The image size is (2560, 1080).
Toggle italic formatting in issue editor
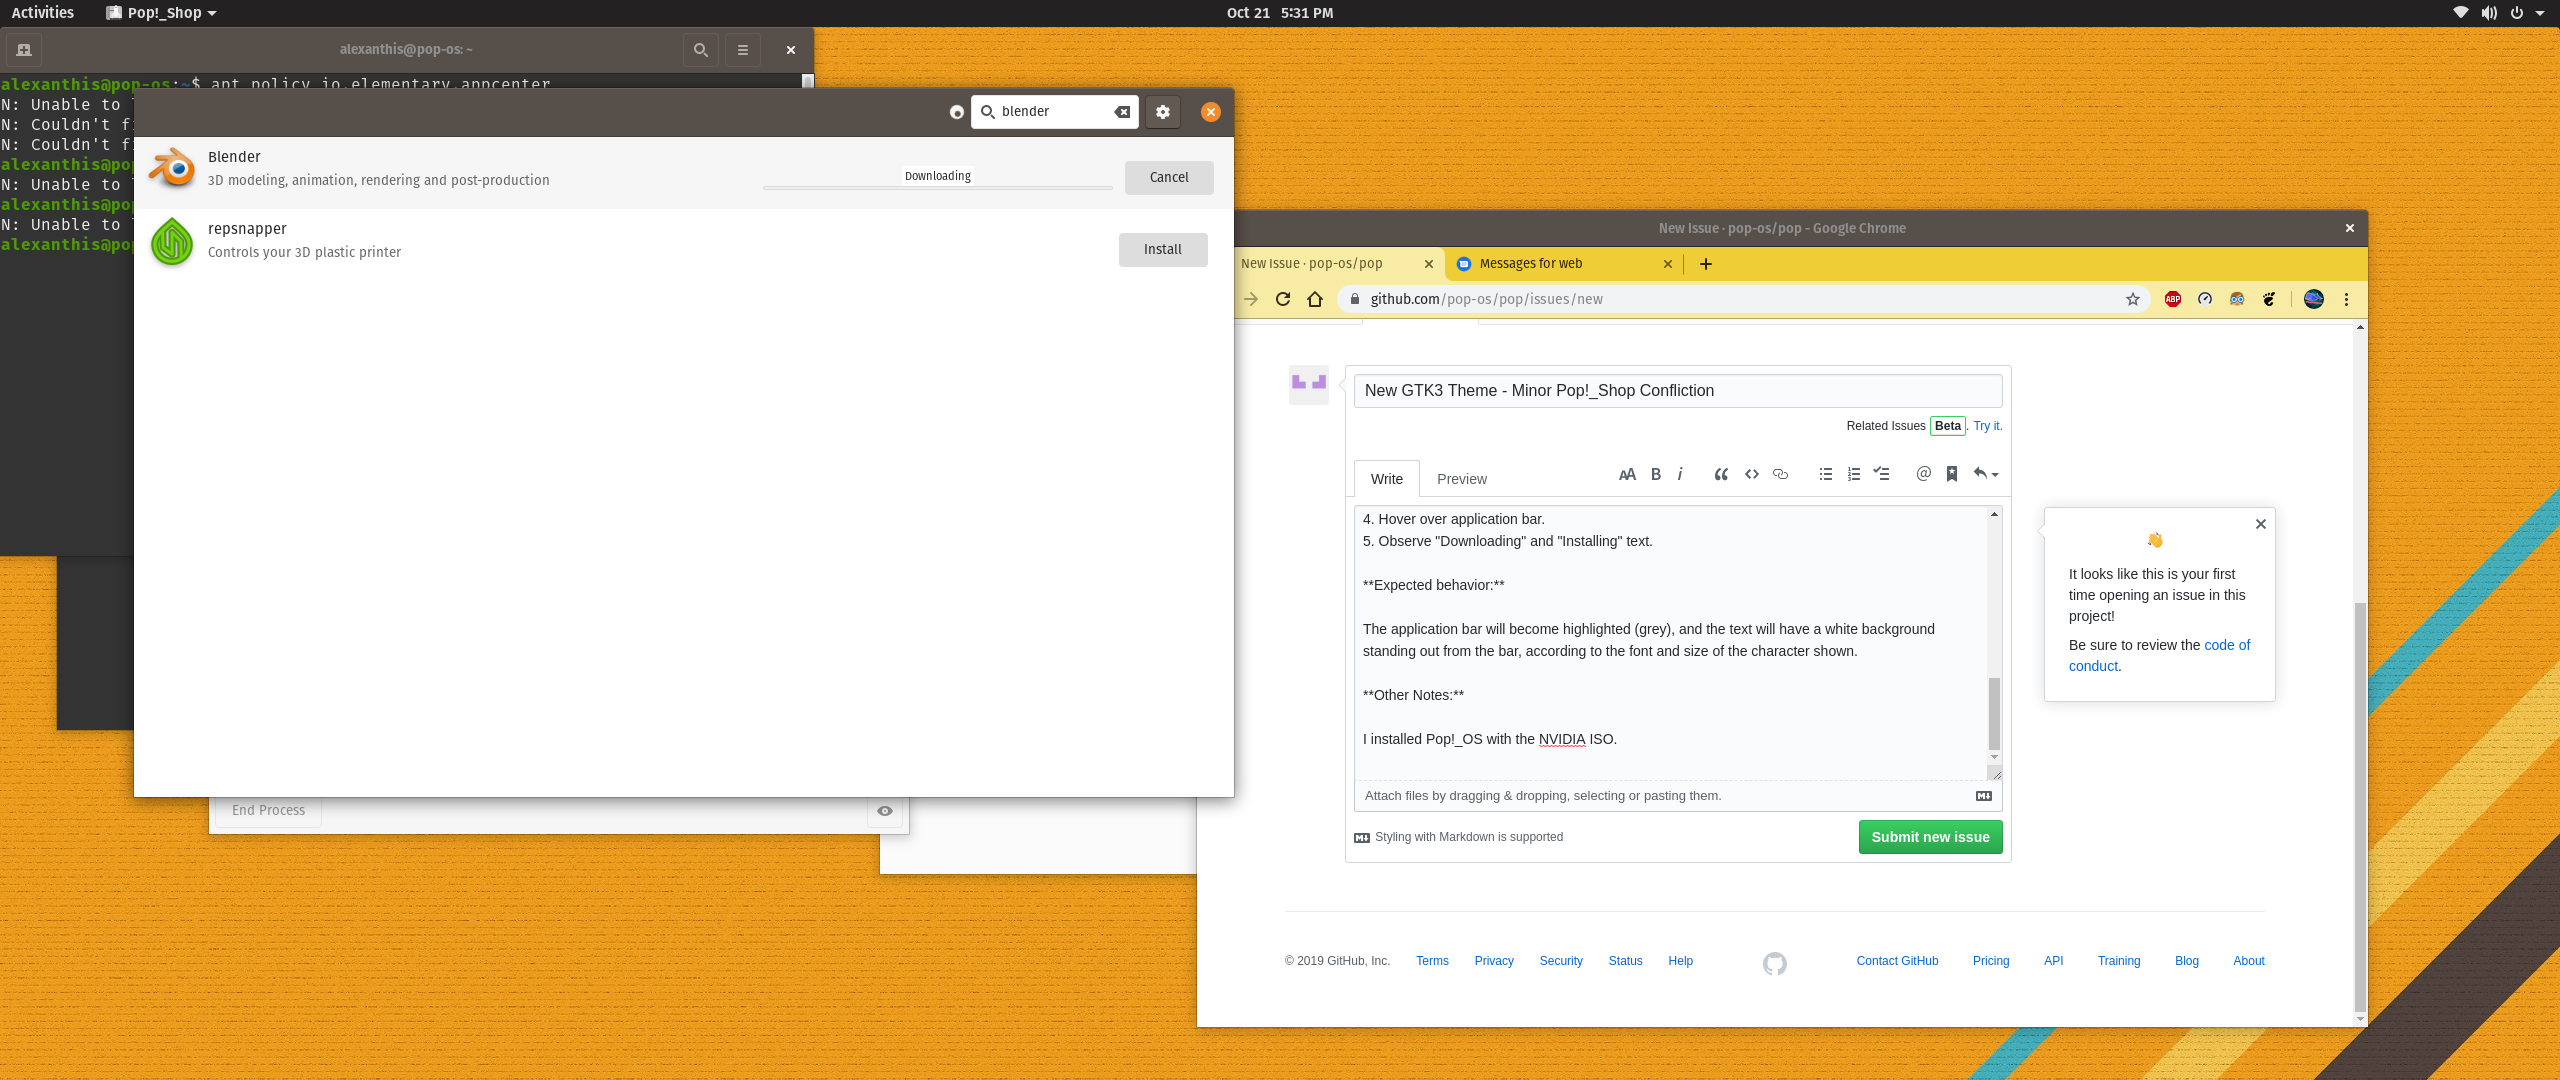[x=1680, y=474]
